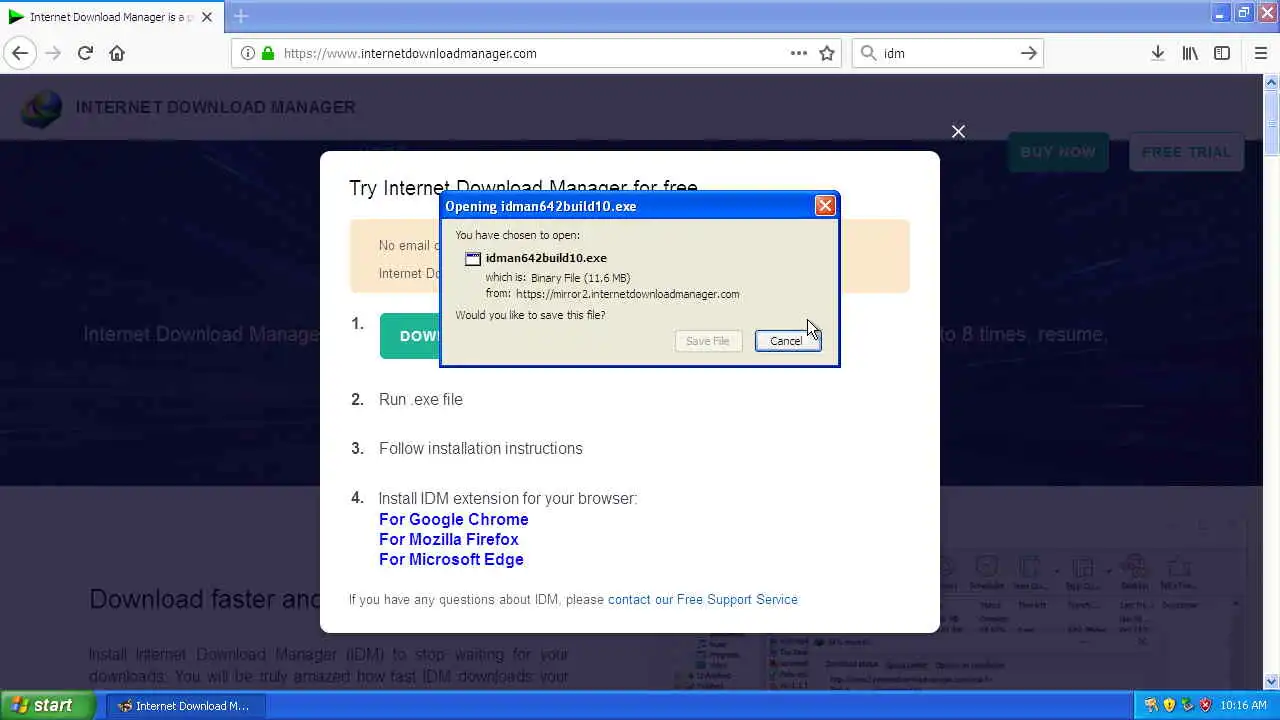Open the Windows start button
1280x720 pixels.
pos(48,705)
